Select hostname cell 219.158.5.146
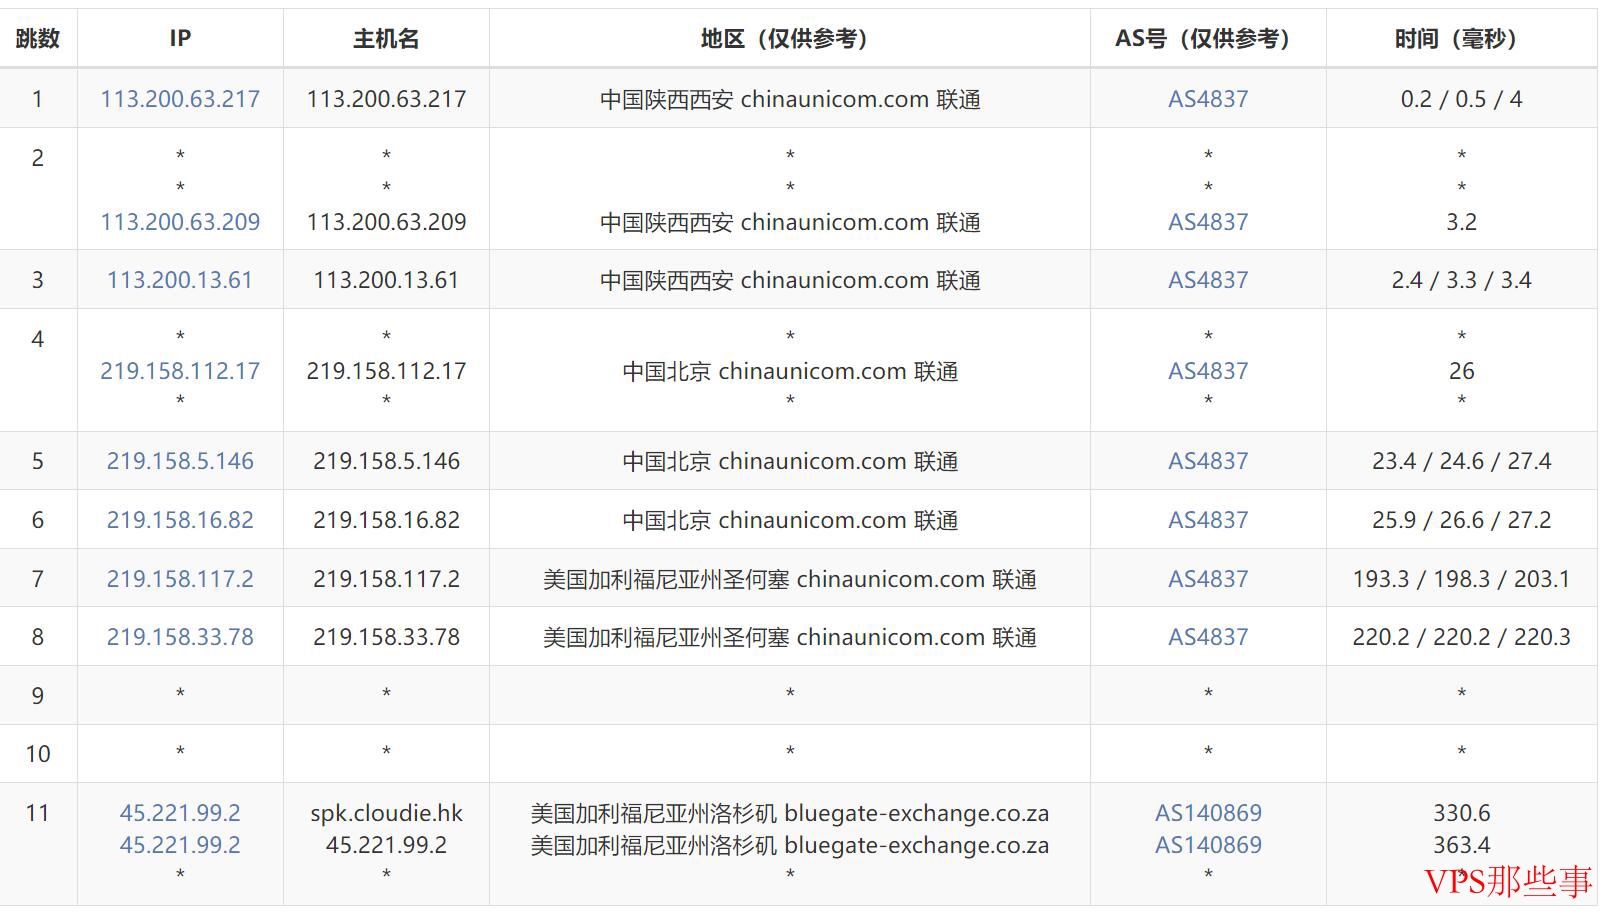The image size is (1604, 914). tap(386, 461)
